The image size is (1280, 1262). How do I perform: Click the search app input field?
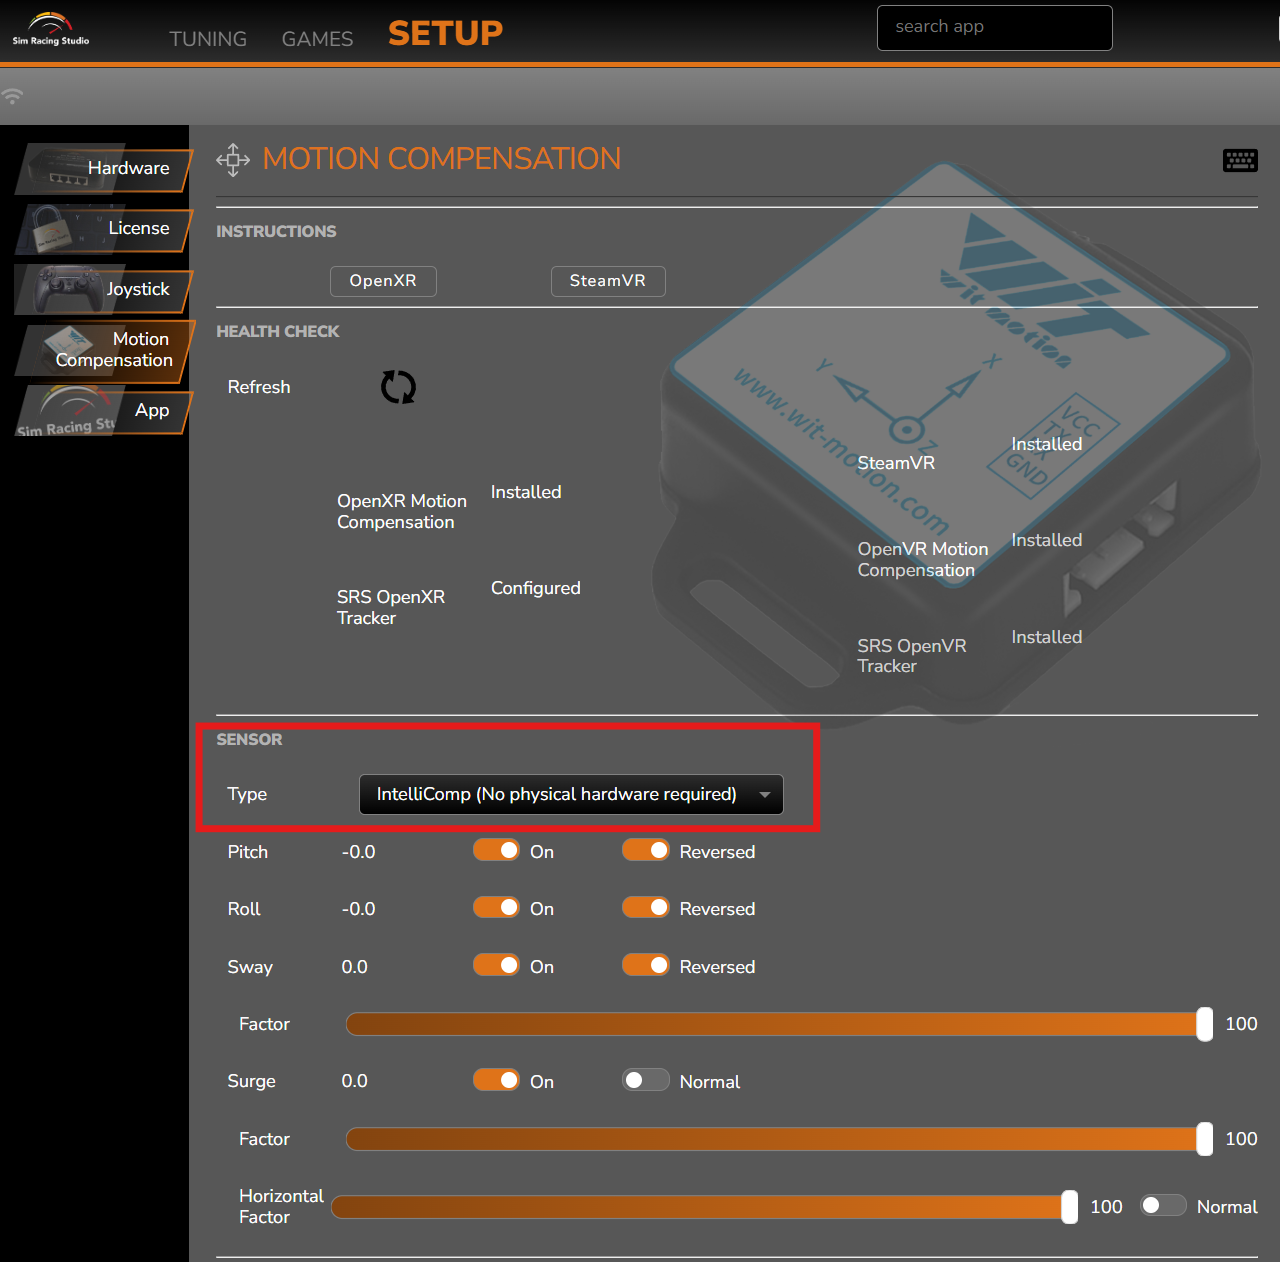click(x=994, y=28)
